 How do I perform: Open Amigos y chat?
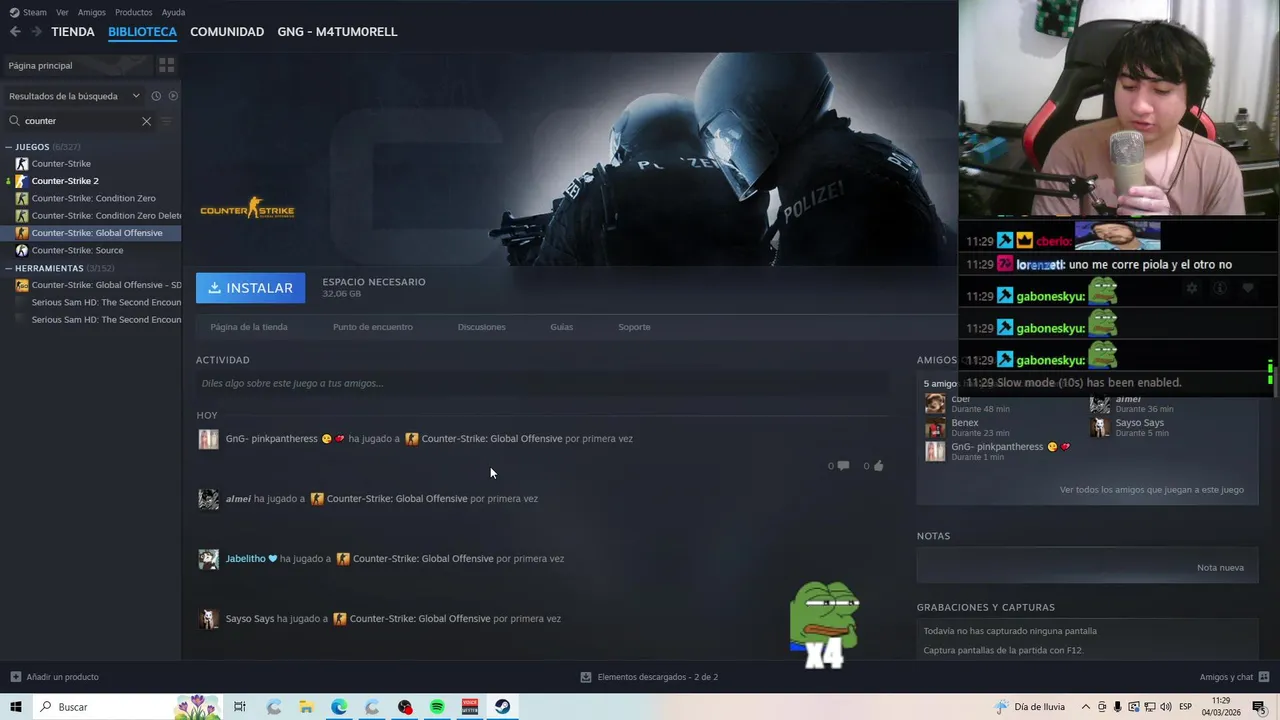(1234, 677)
